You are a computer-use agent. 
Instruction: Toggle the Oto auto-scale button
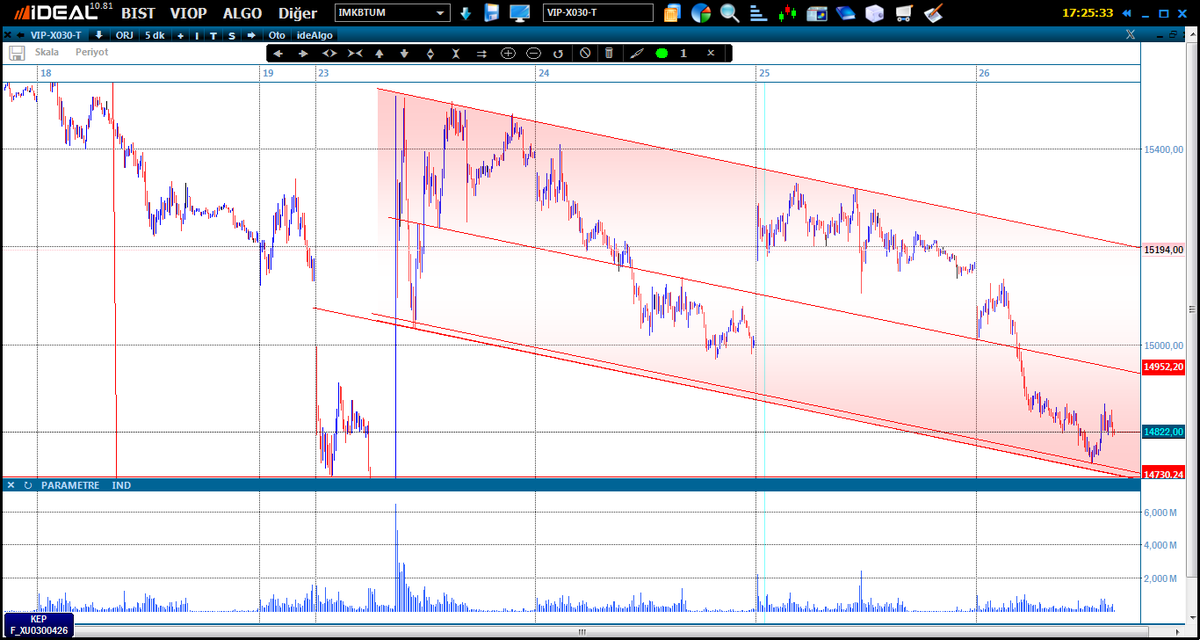277,35
